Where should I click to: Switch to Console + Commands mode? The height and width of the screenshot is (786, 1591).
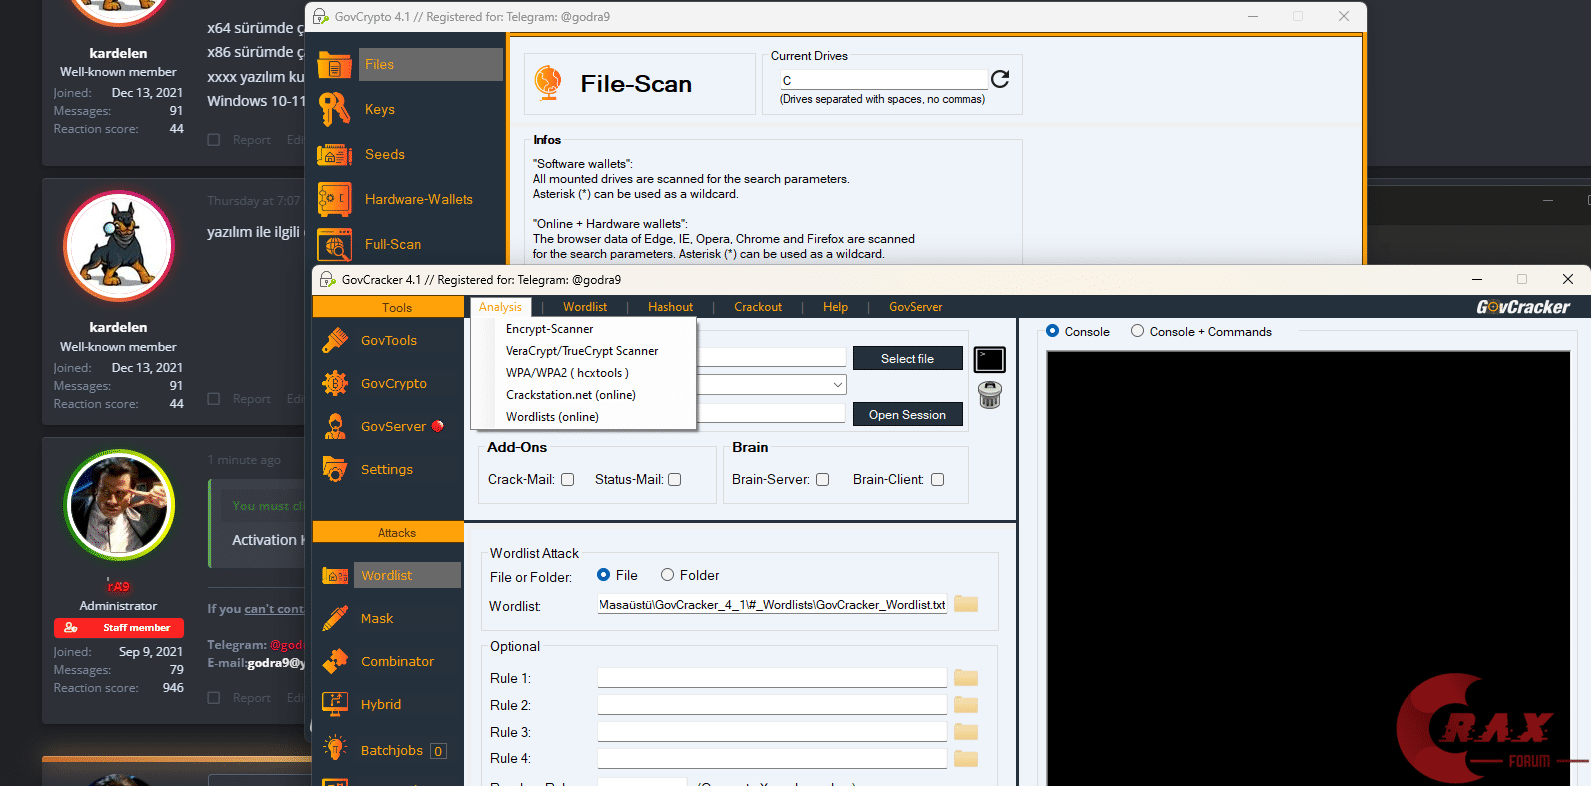click(1138, 331)
